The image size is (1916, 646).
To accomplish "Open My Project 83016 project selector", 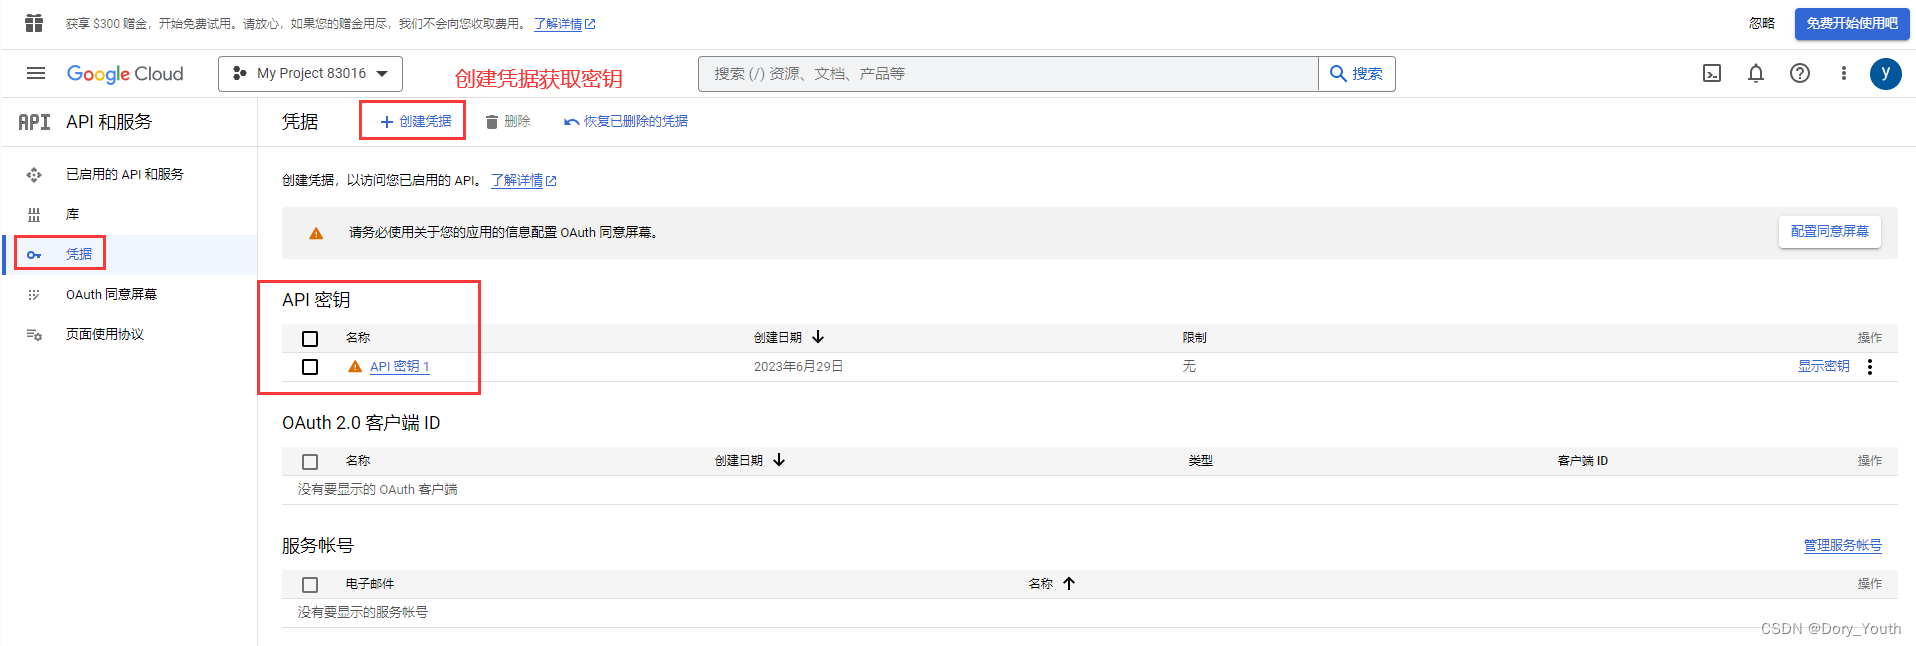I will coord(310,73).
